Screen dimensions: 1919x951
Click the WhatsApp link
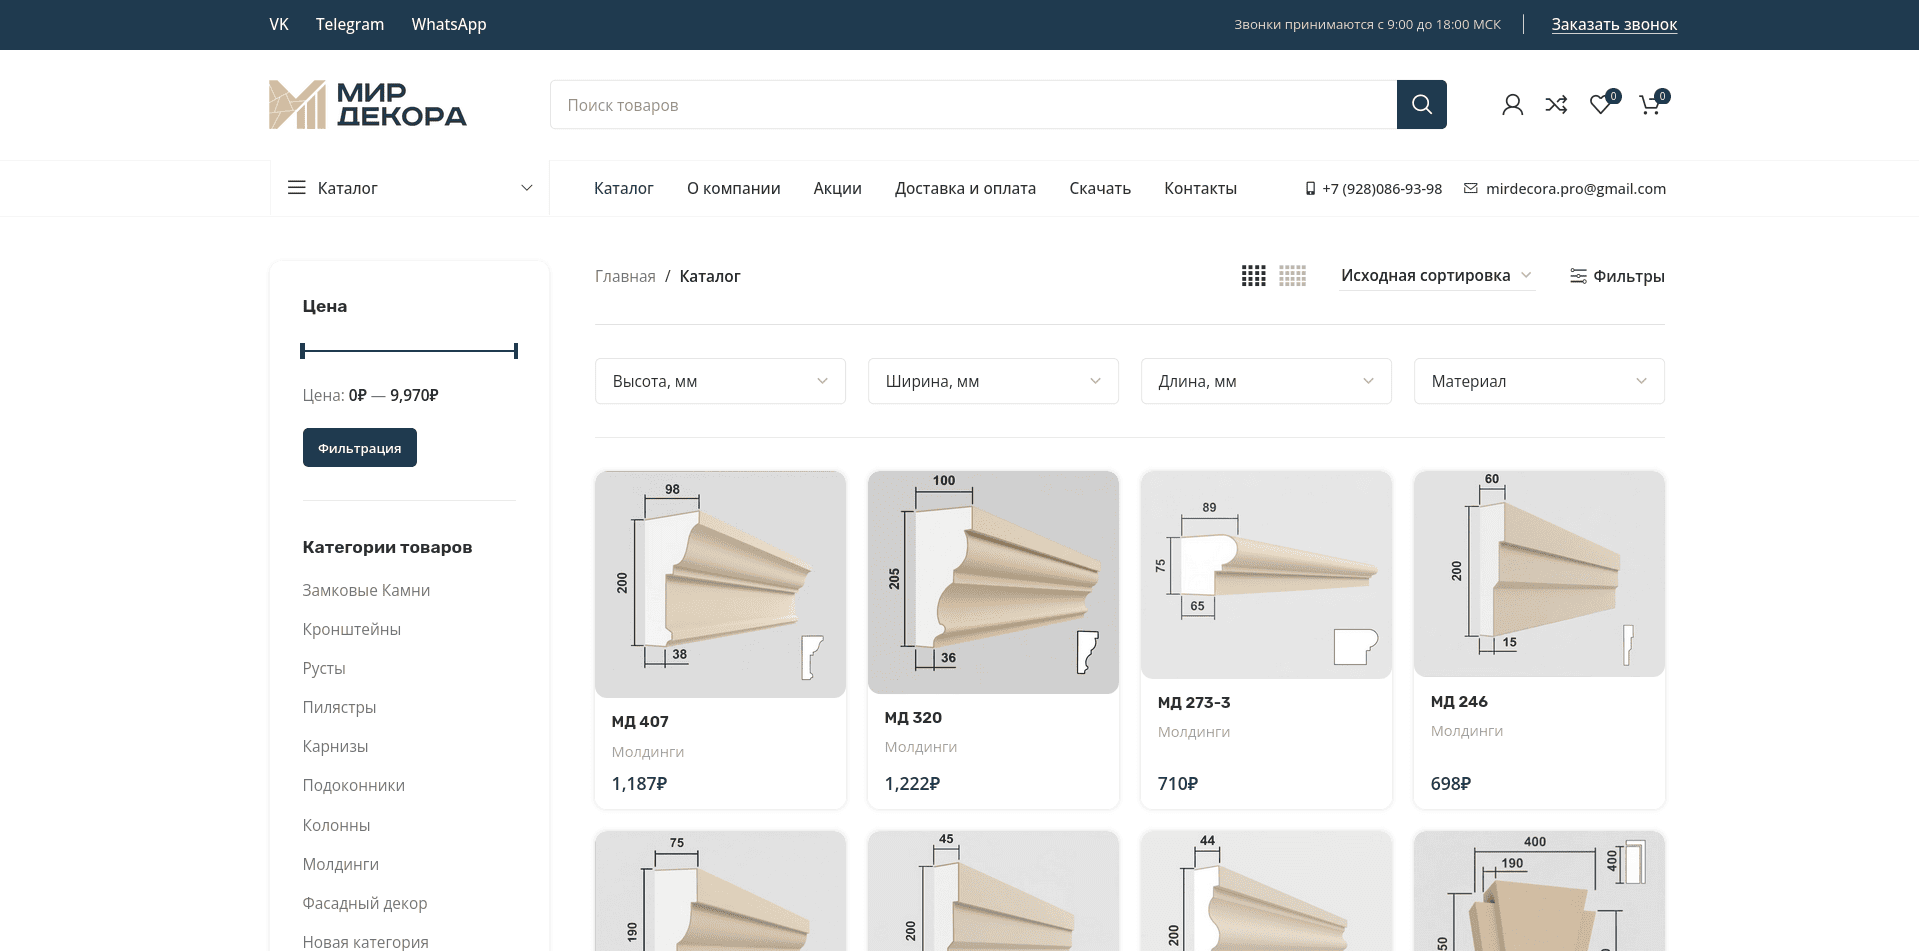pyautogui.click(x=449, y=24)
